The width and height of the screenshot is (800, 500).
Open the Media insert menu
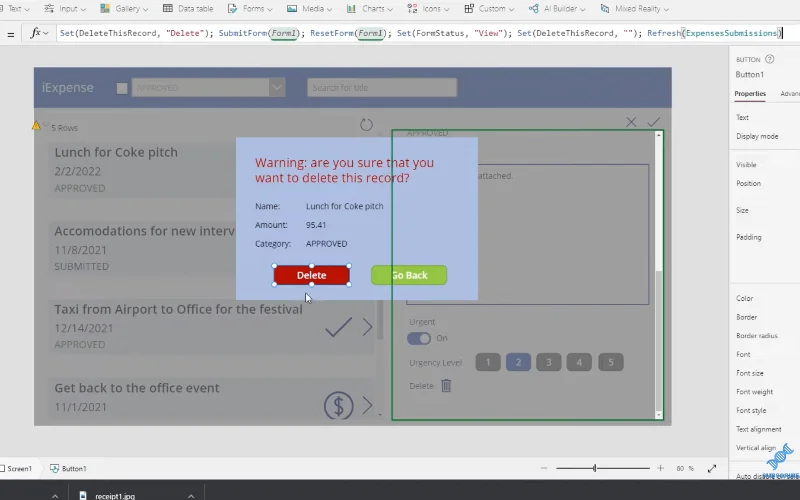pyautogui.click(x=309, y=9)
